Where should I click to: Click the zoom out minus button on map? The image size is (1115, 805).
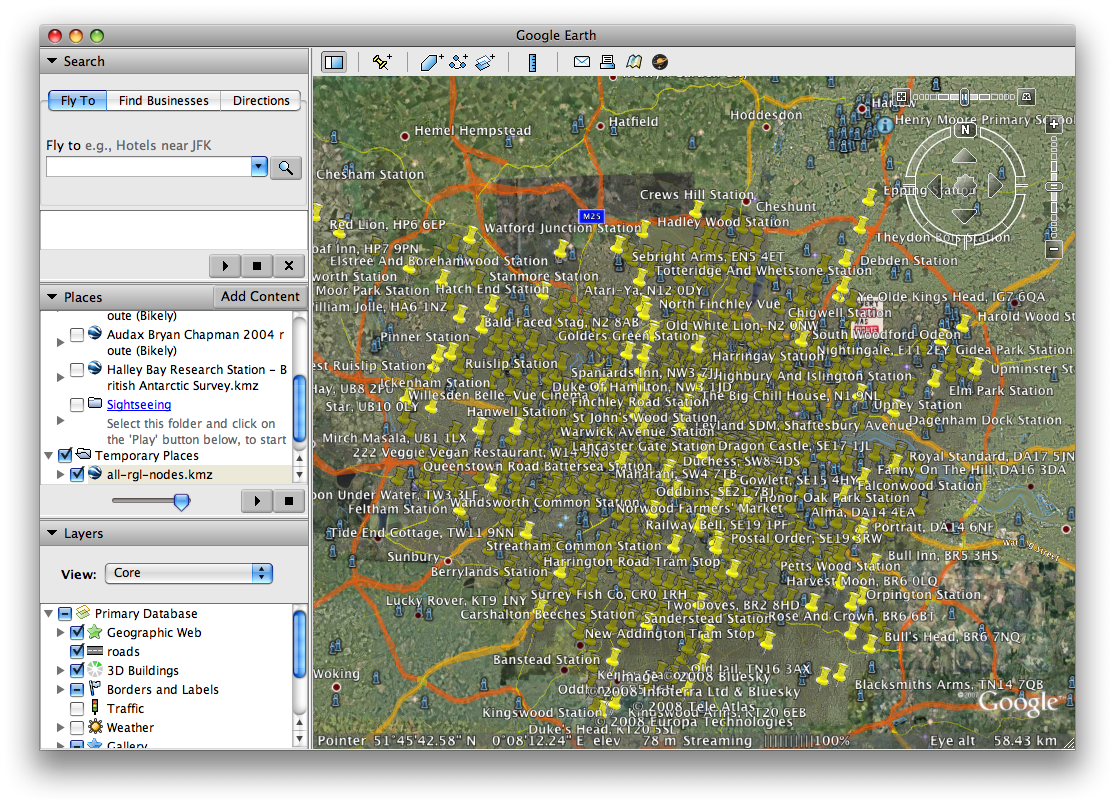[1054, 250]
